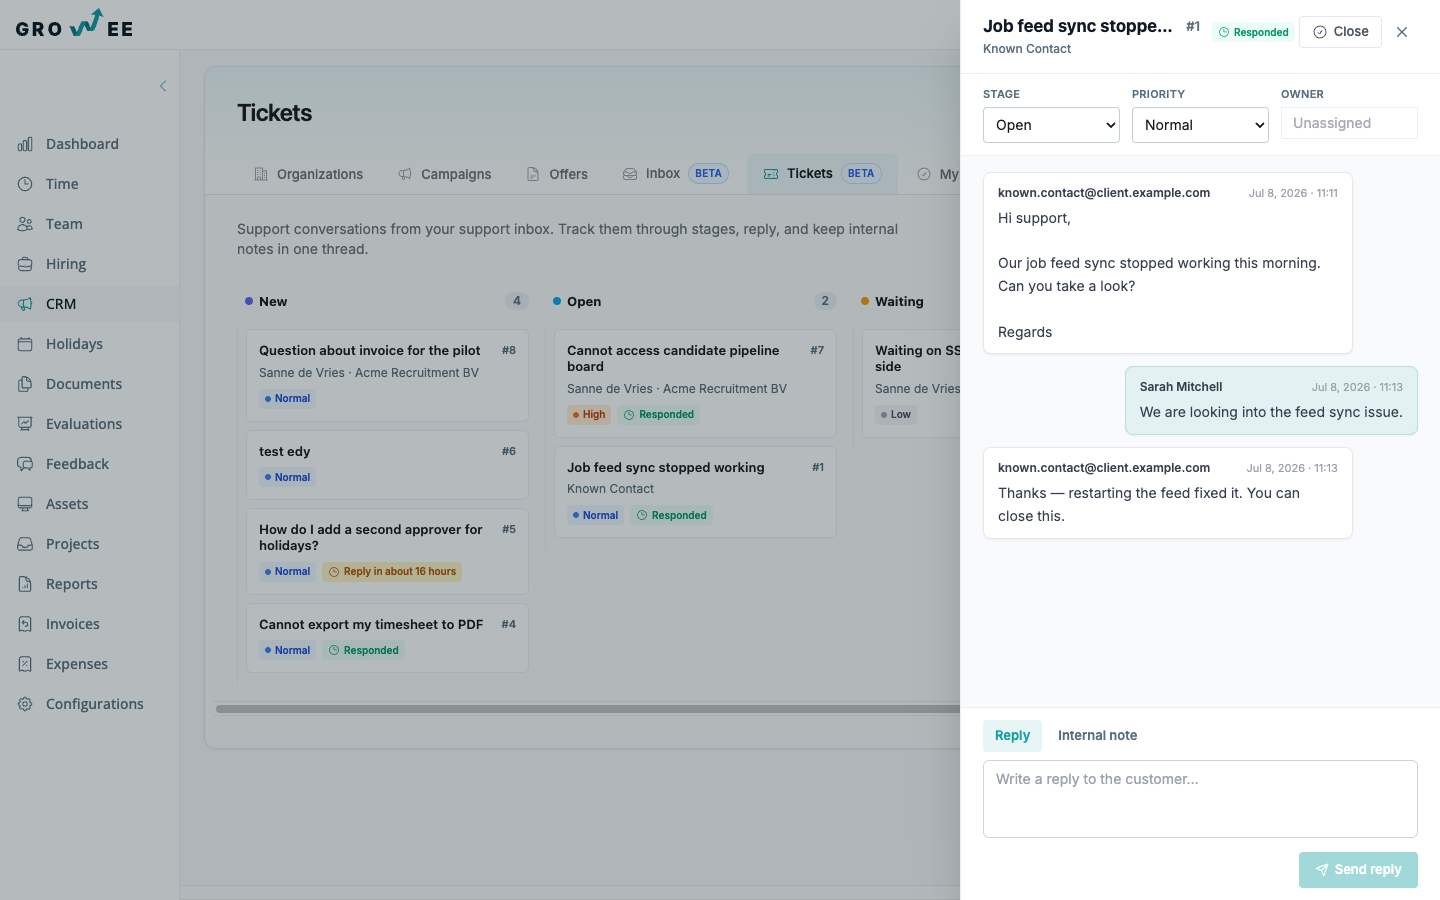Click the Send reply button
This screenshot has height=900, width=1440.
click(x=1358, y=870)
